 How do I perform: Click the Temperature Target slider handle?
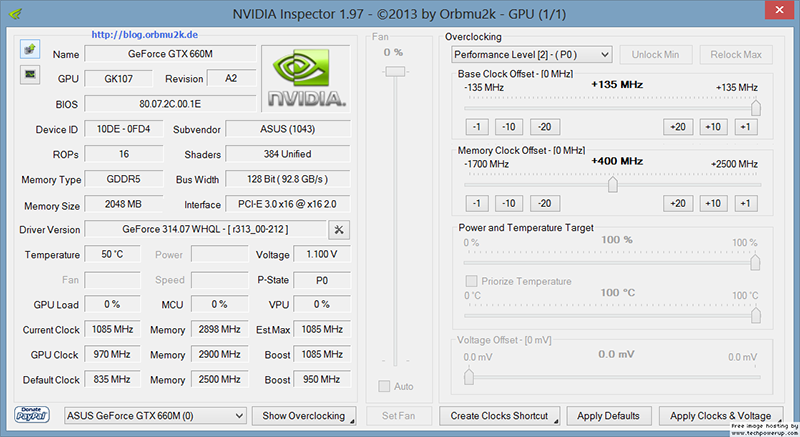click(x=756, y=315)
